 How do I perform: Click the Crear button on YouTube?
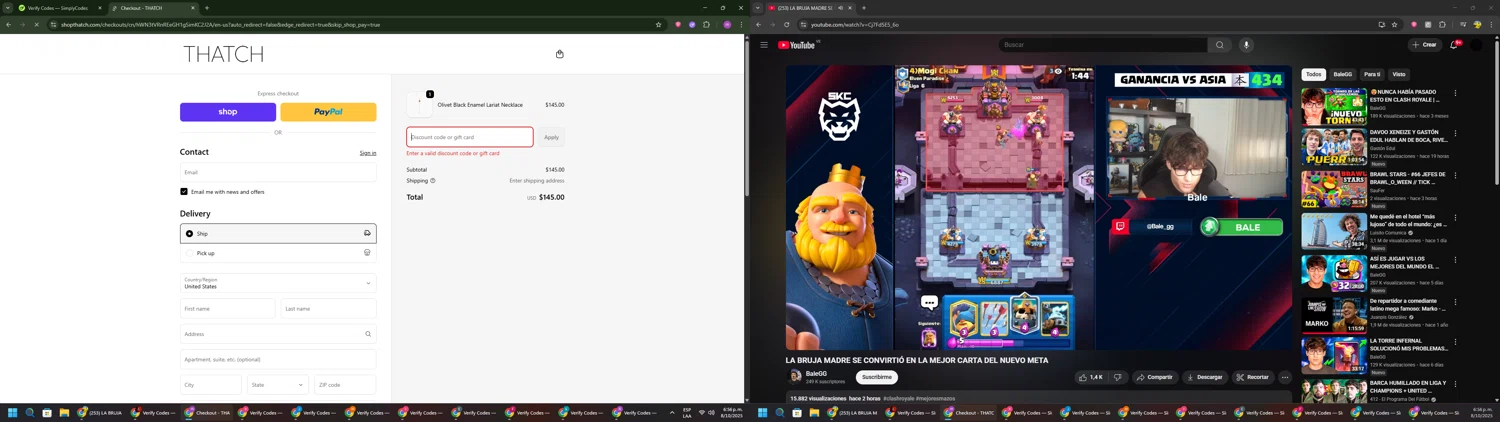1424,45
